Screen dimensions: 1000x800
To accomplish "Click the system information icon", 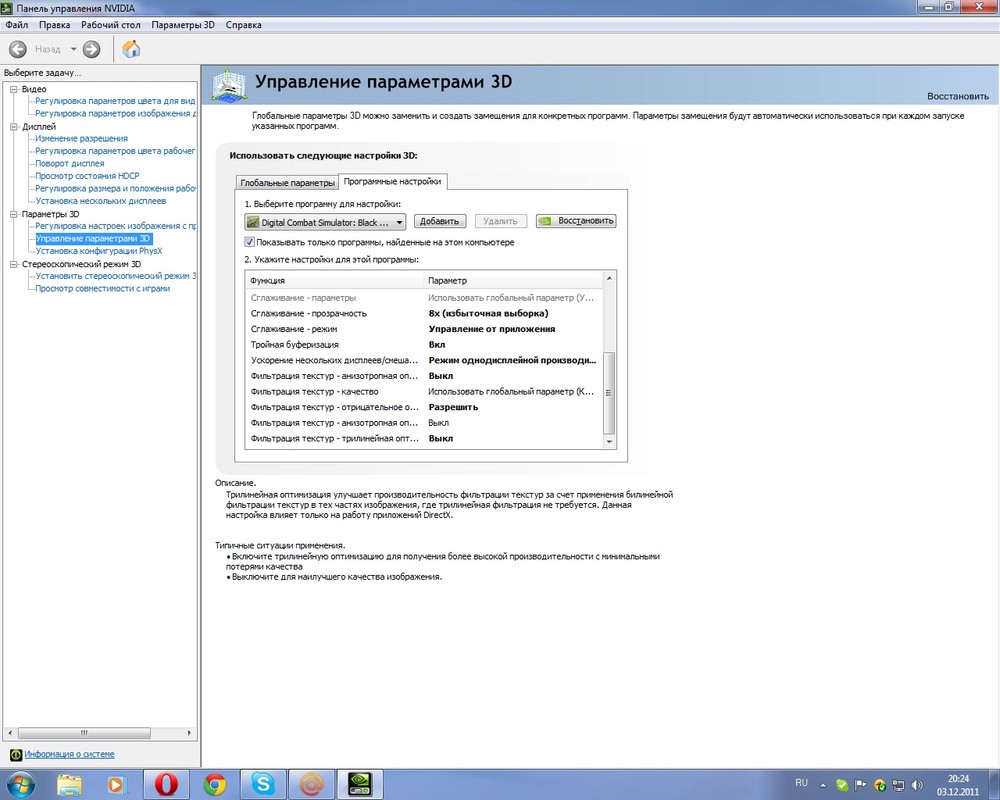I will (x=16, y=755).
